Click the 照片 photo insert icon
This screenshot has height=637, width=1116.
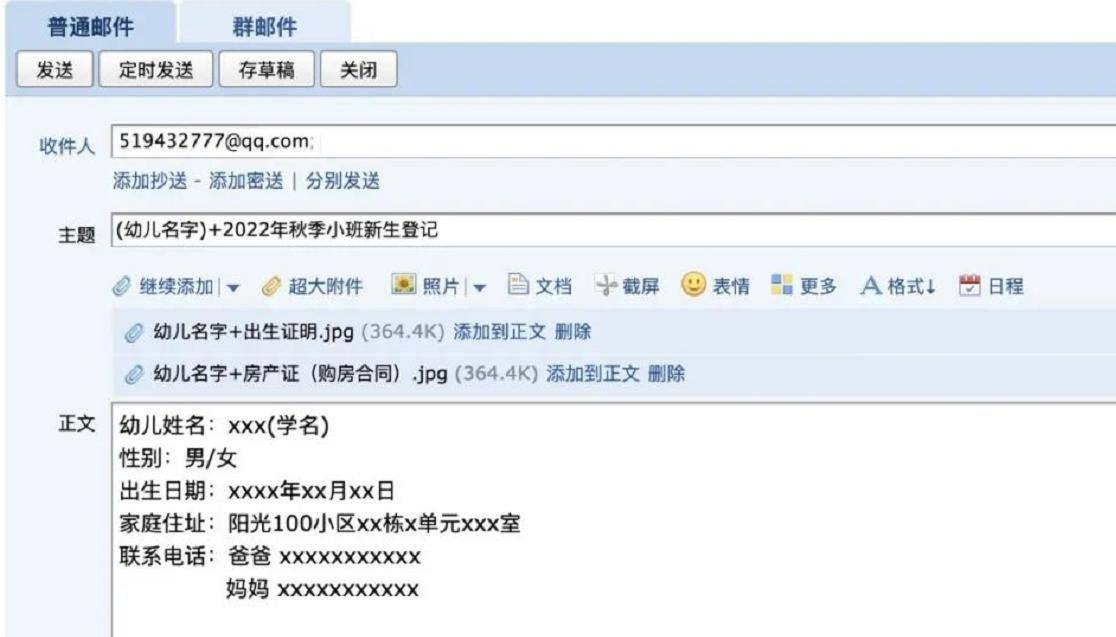tap(404, 284)
